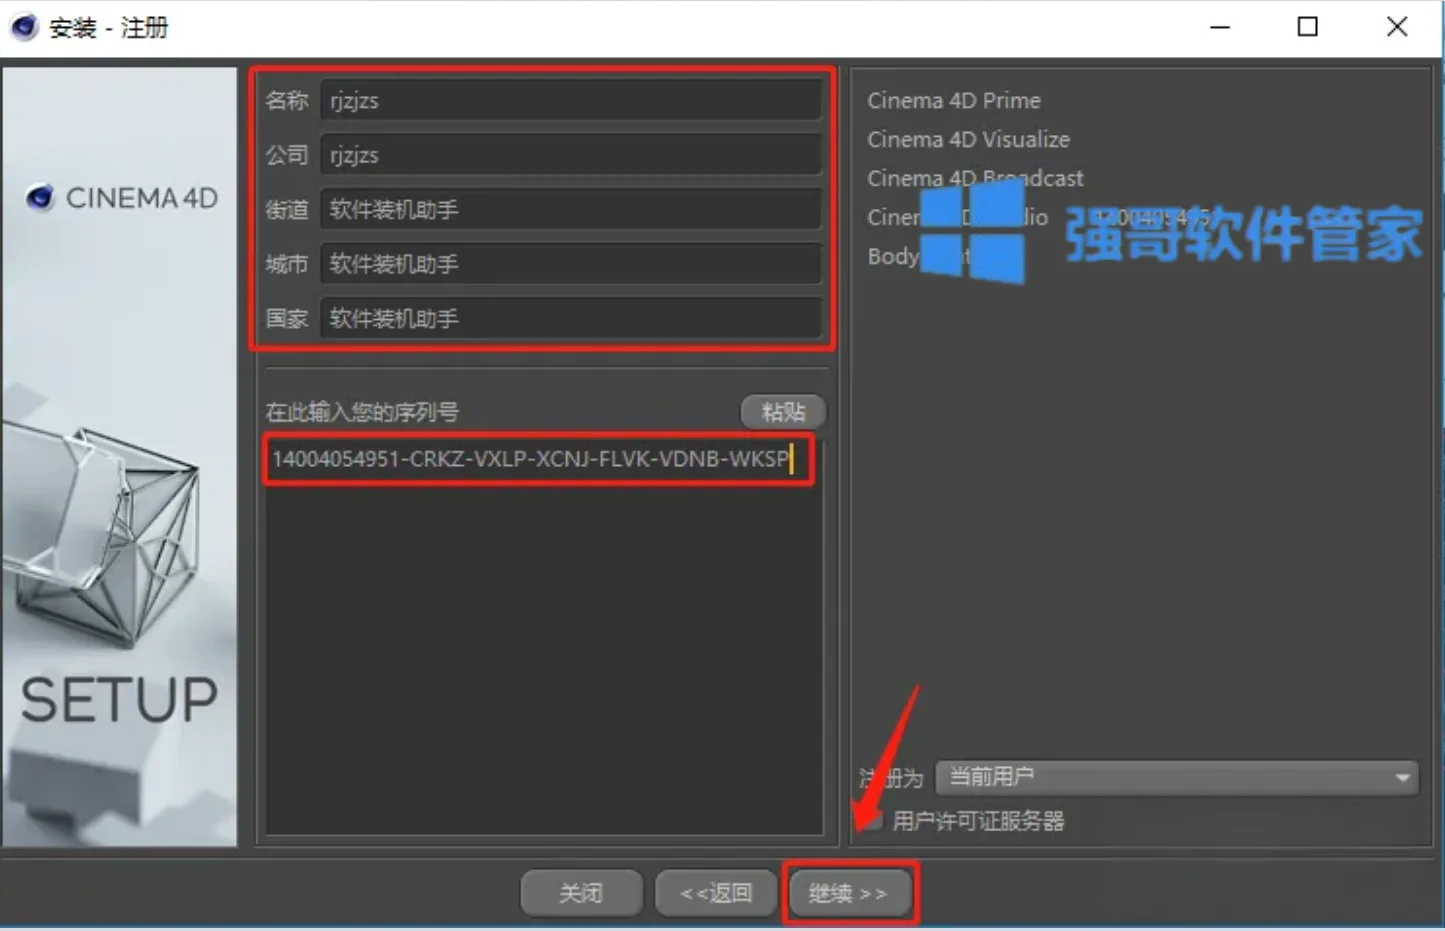Click the 关闭 close button
The image size is (1445, 931).
pyautogui.click(x=581, y=893)
